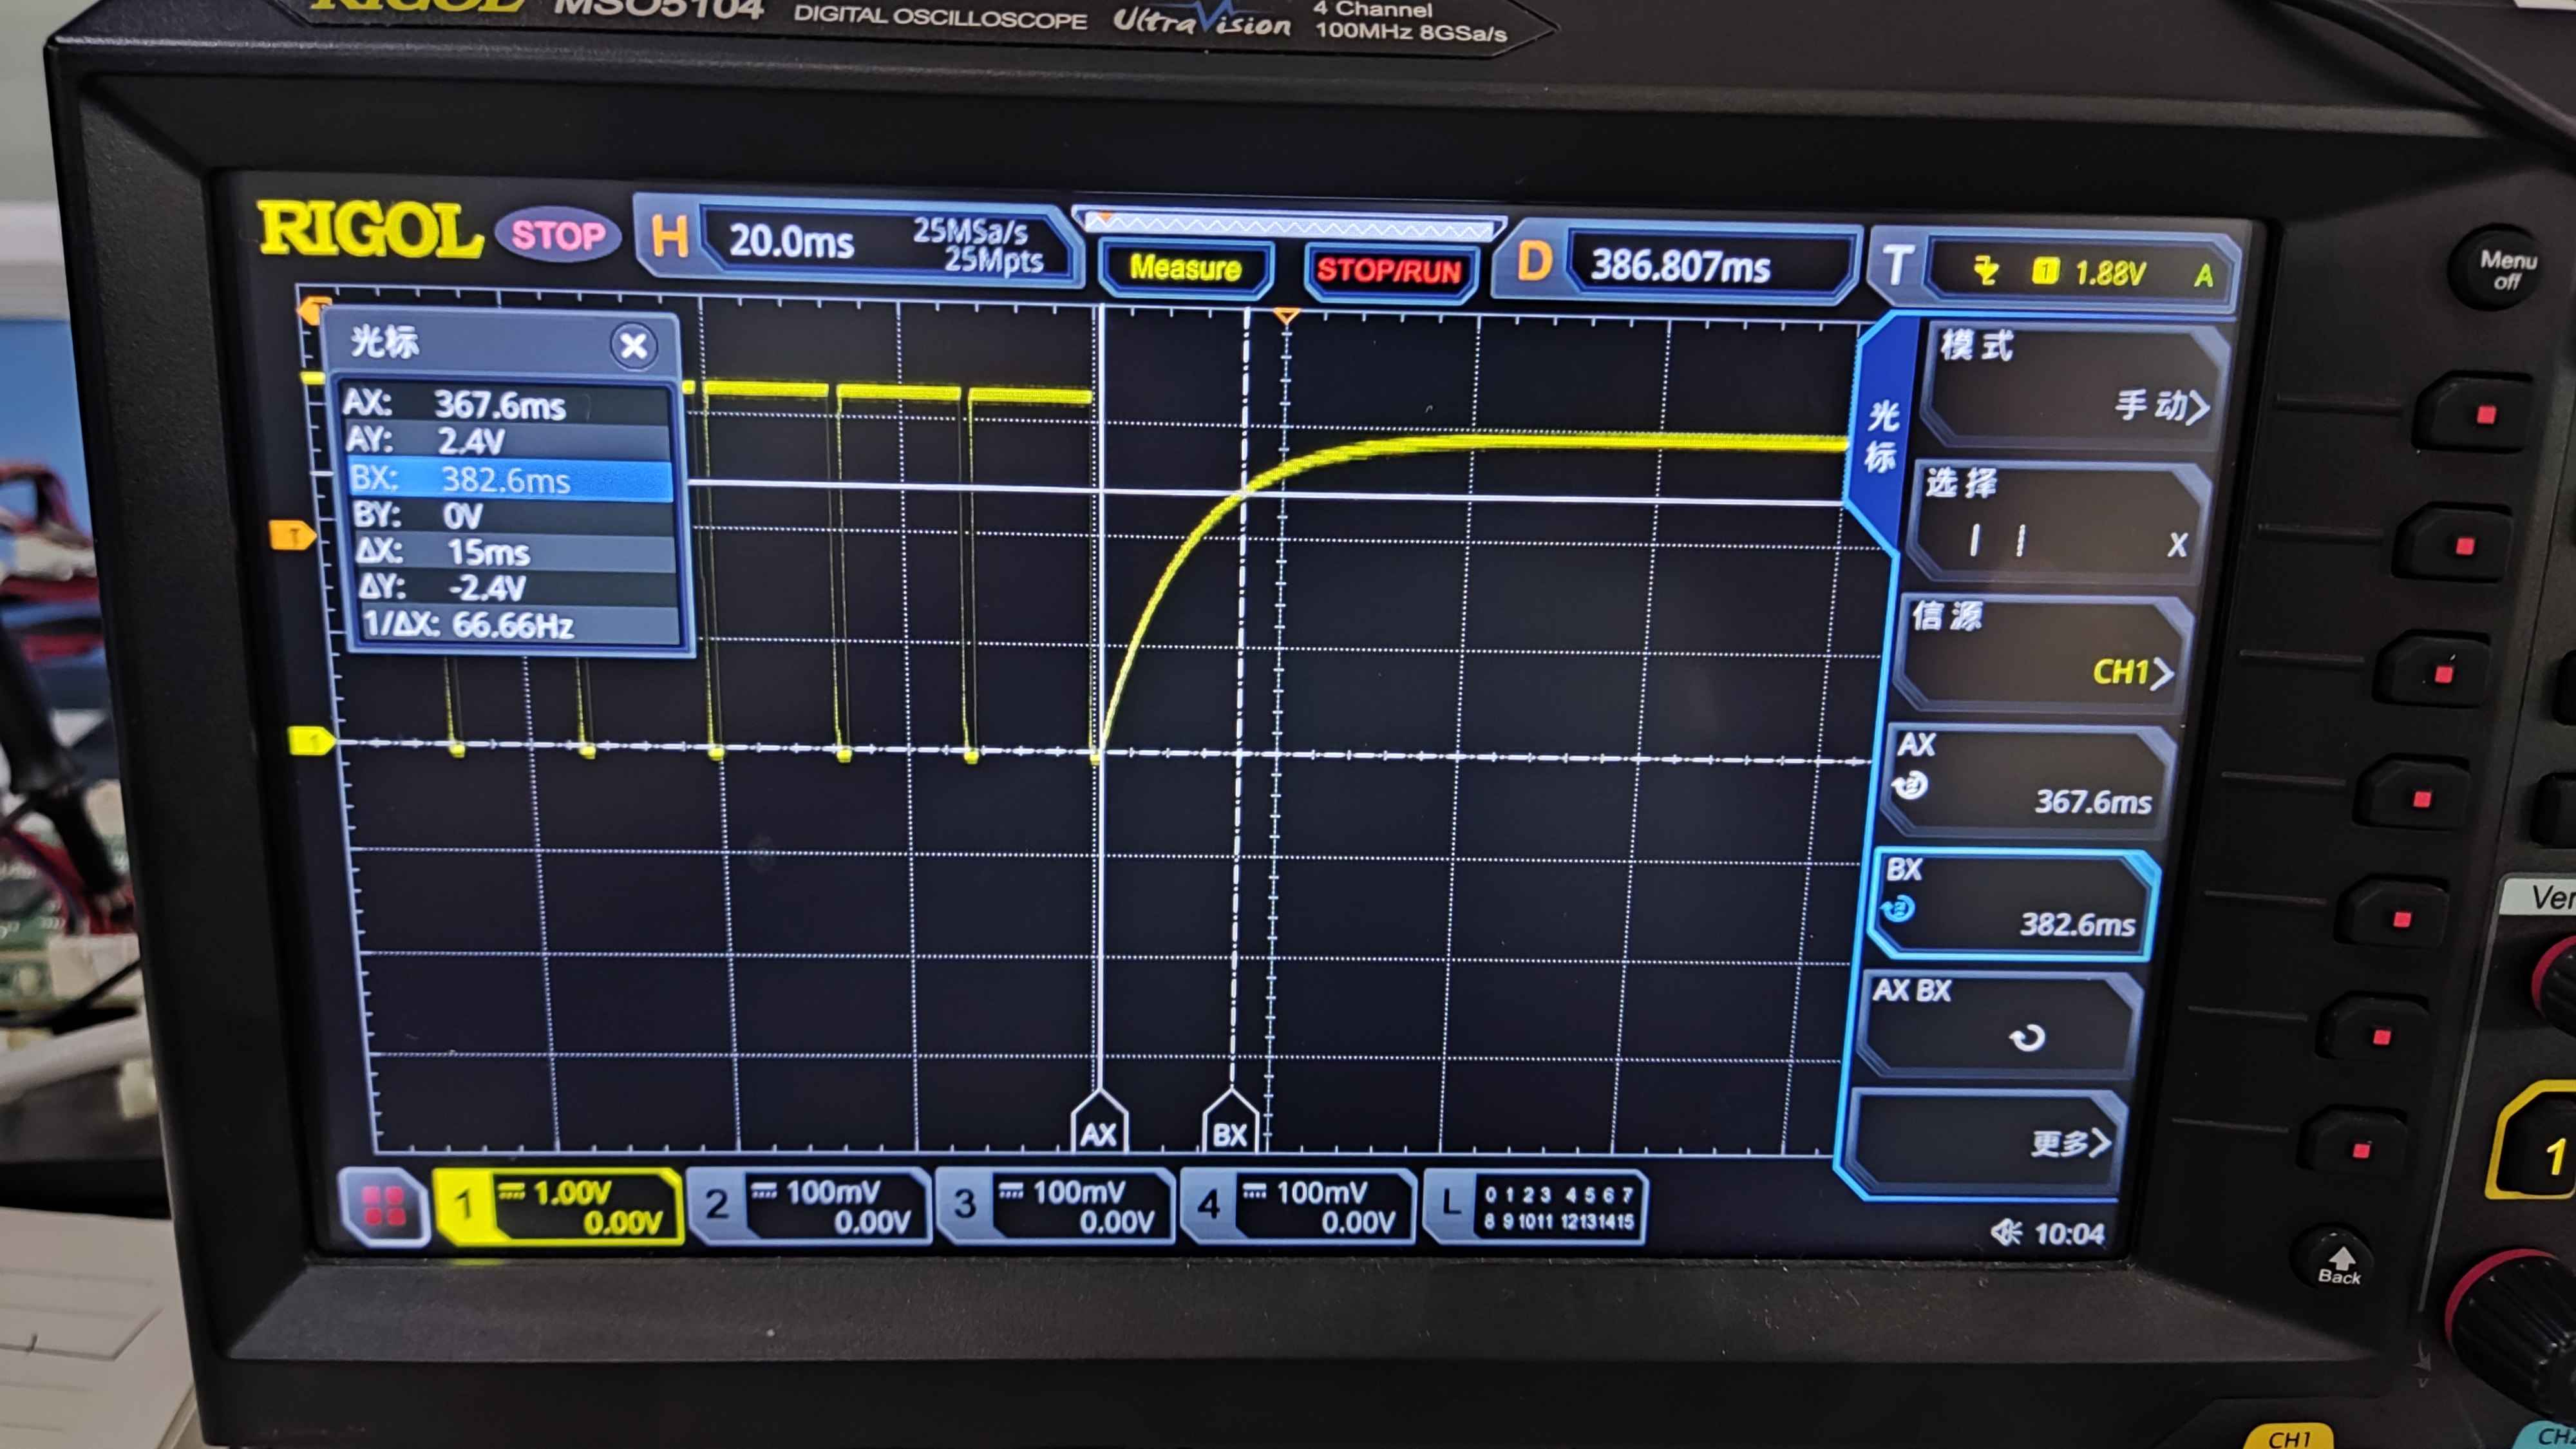Tap the L logic analyzer icon
Viewport: 2576px width, 1449px height.
1450,1204
